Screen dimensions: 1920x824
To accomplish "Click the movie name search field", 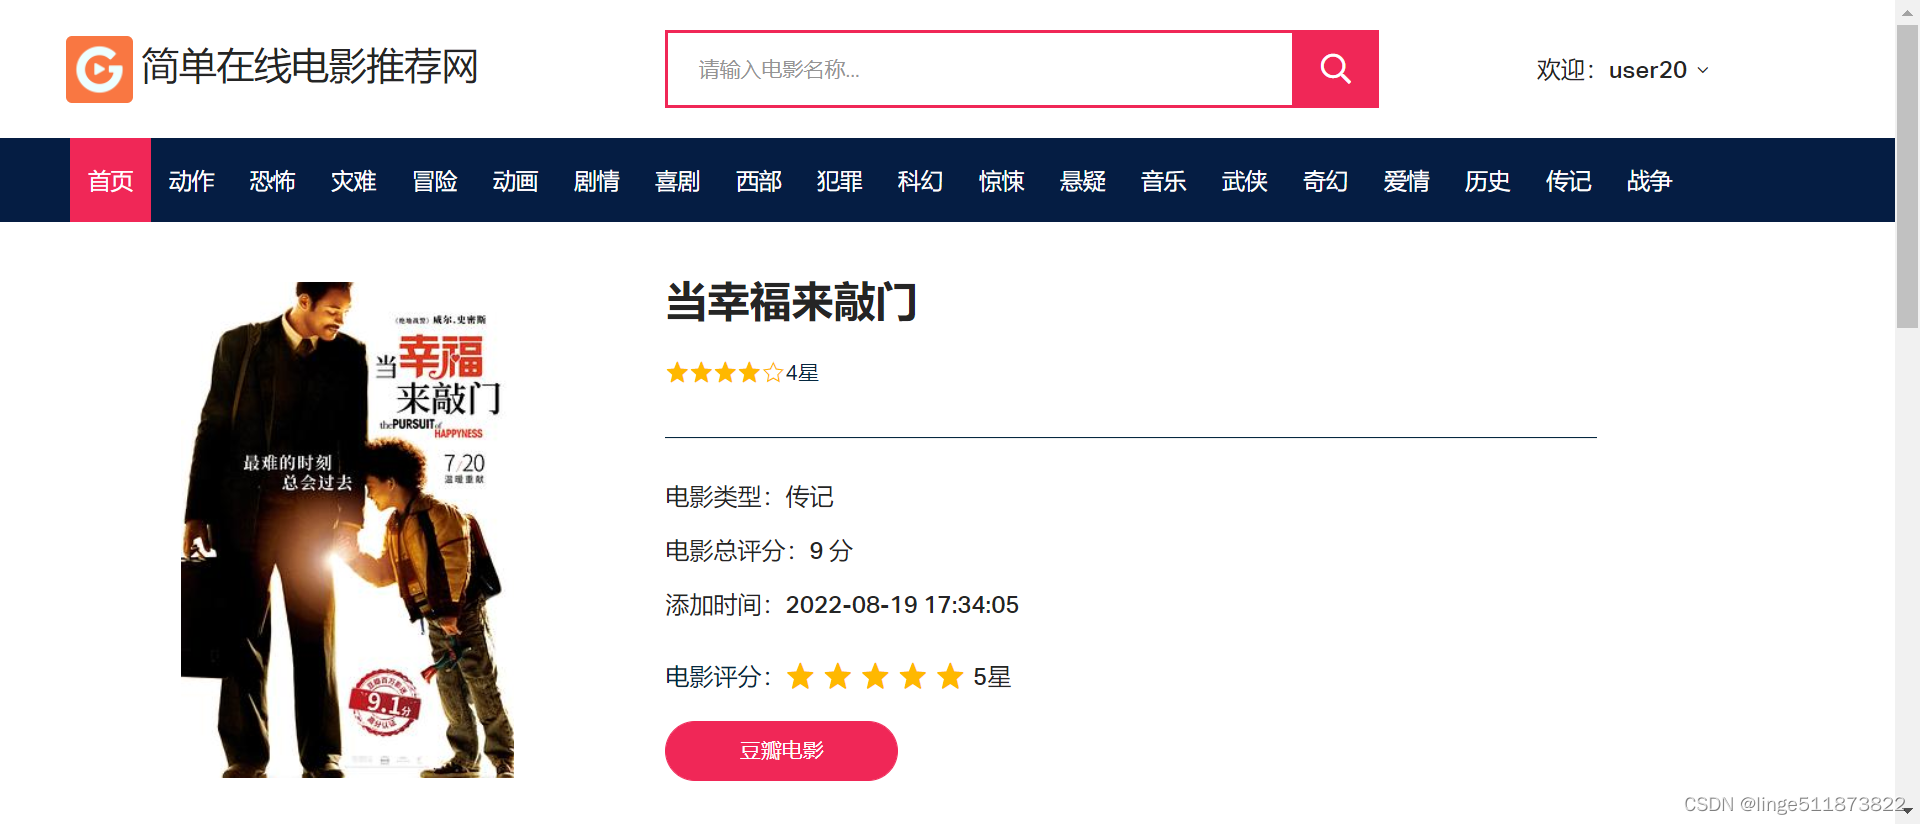I will 979,69.
